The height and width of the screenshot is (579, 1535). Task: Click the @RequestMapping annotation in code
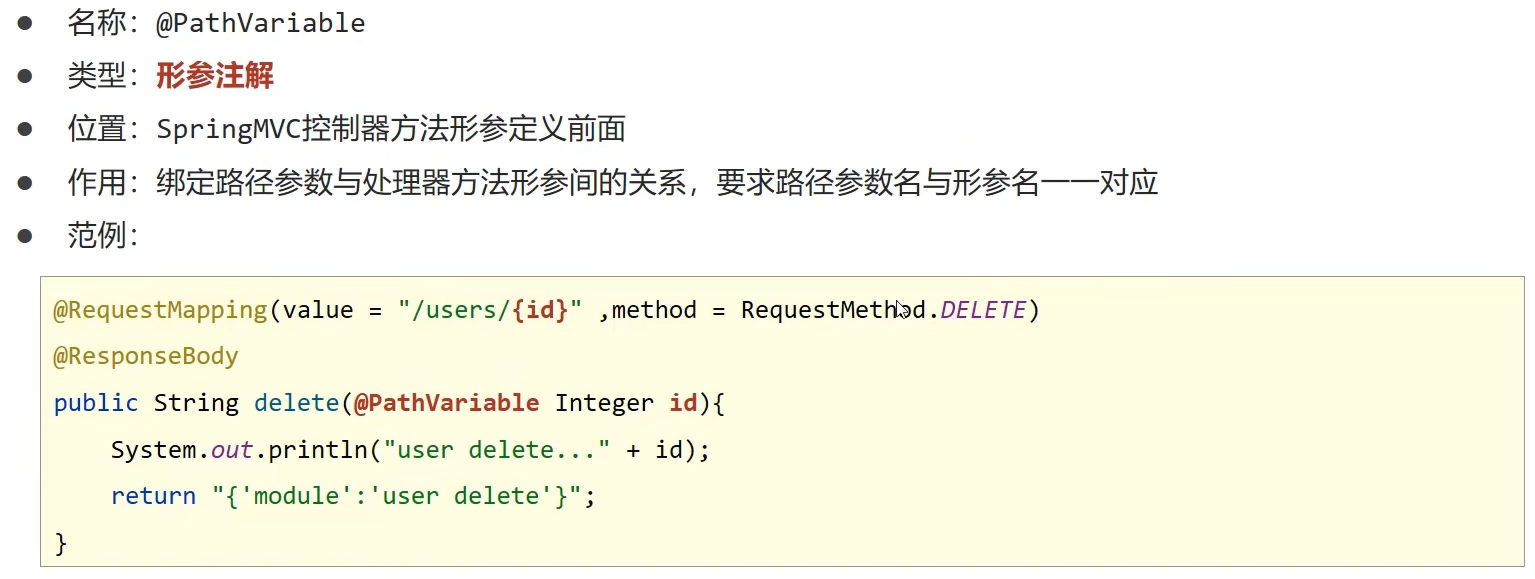(160, 310)
